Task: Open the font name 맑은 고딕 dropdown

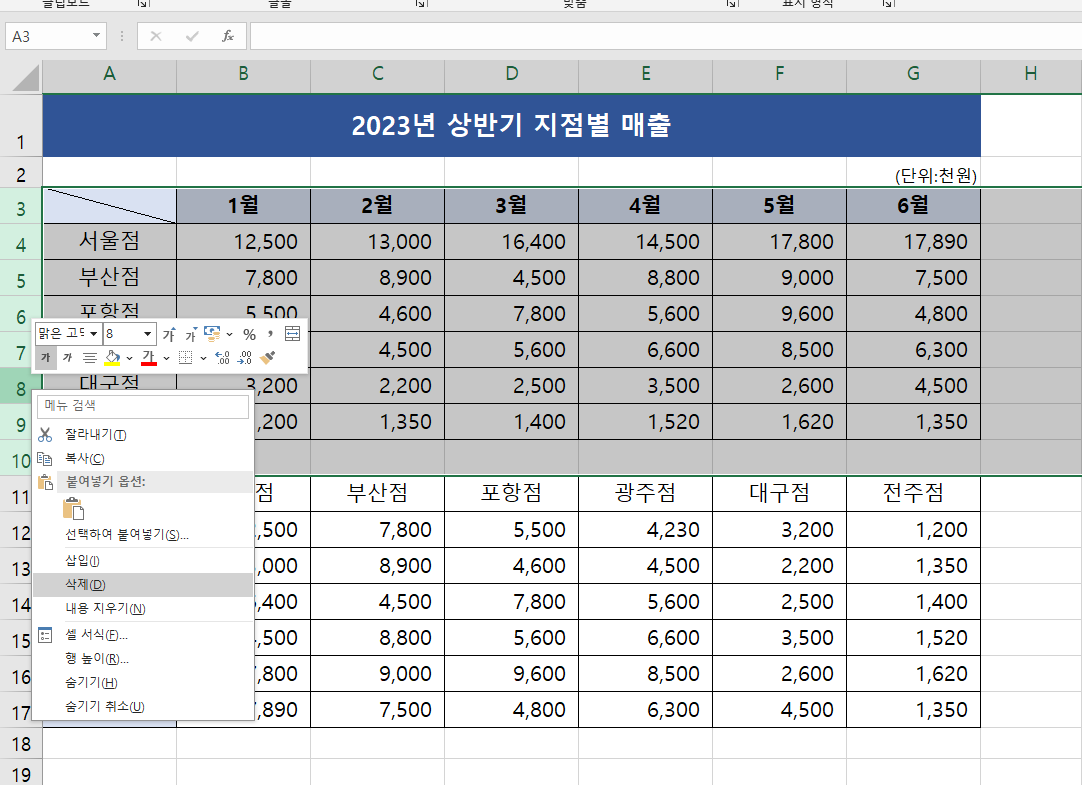Action: coord(93,334)
